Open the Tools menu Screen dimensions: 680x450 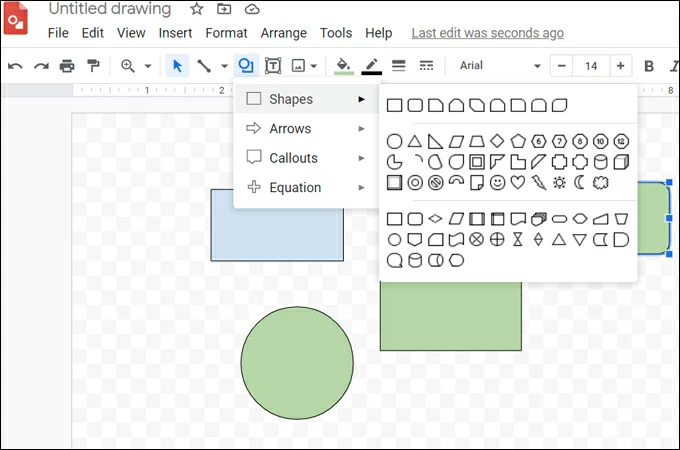tap(336, 33)
